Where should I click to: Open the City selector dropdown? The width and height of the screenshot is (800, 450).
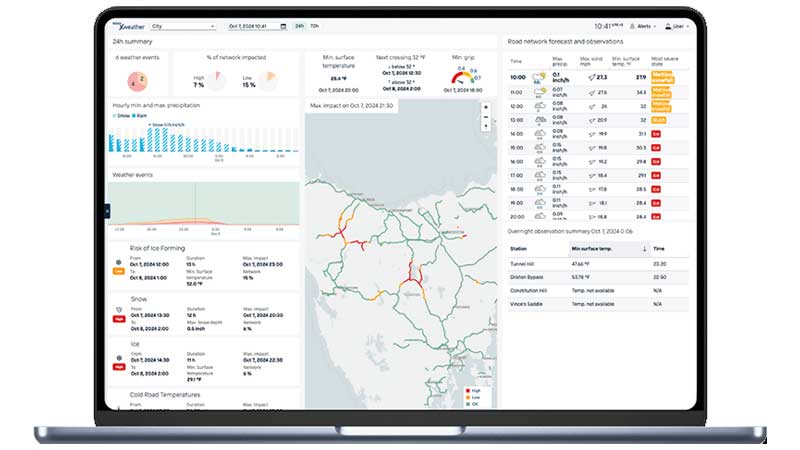pos(182,26)
